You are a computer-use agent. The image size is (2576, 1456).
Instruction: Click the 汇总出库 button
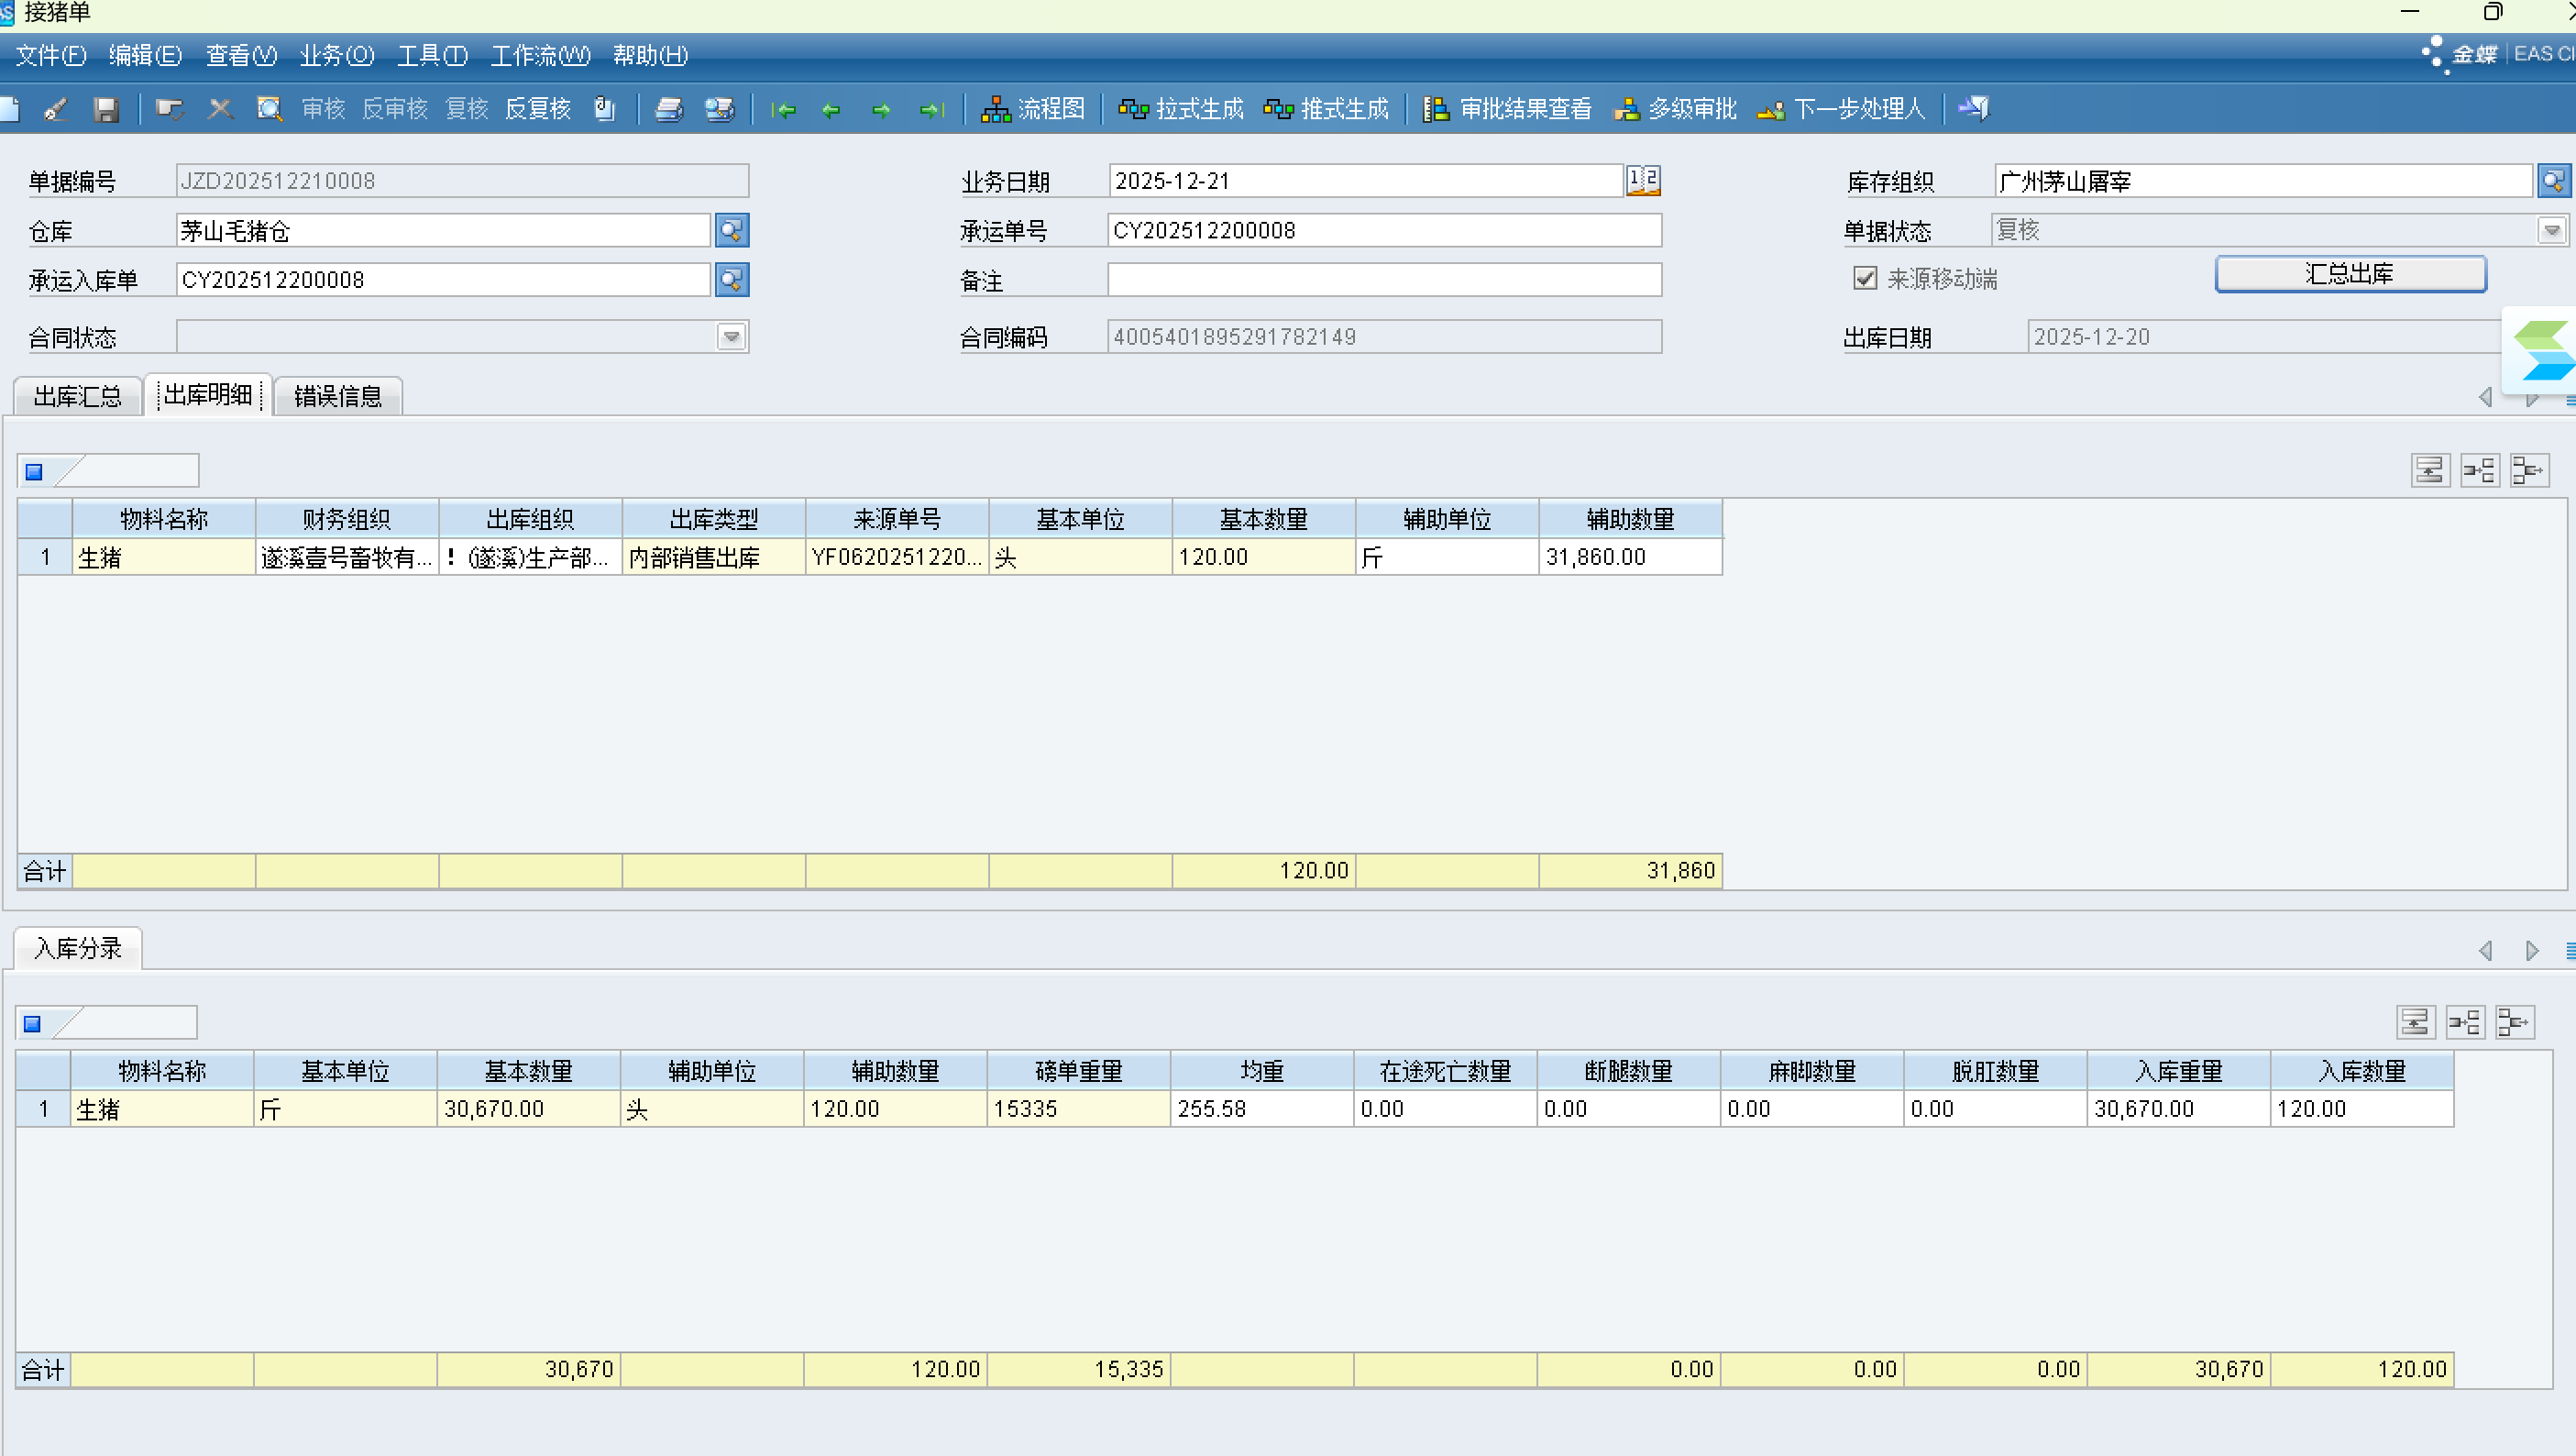click(x=2349, y=274)
